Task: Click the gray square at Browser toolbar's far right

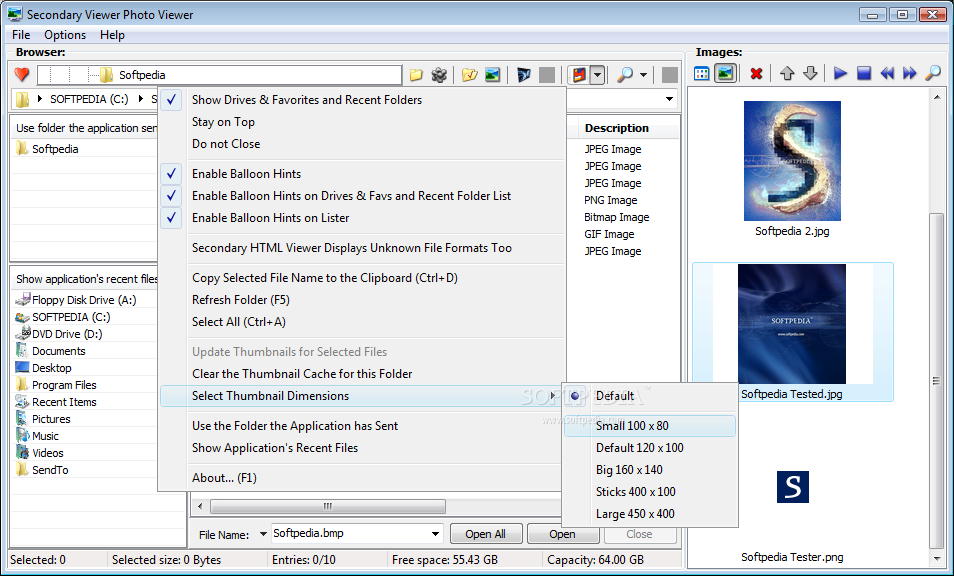Action: [670, 75]
